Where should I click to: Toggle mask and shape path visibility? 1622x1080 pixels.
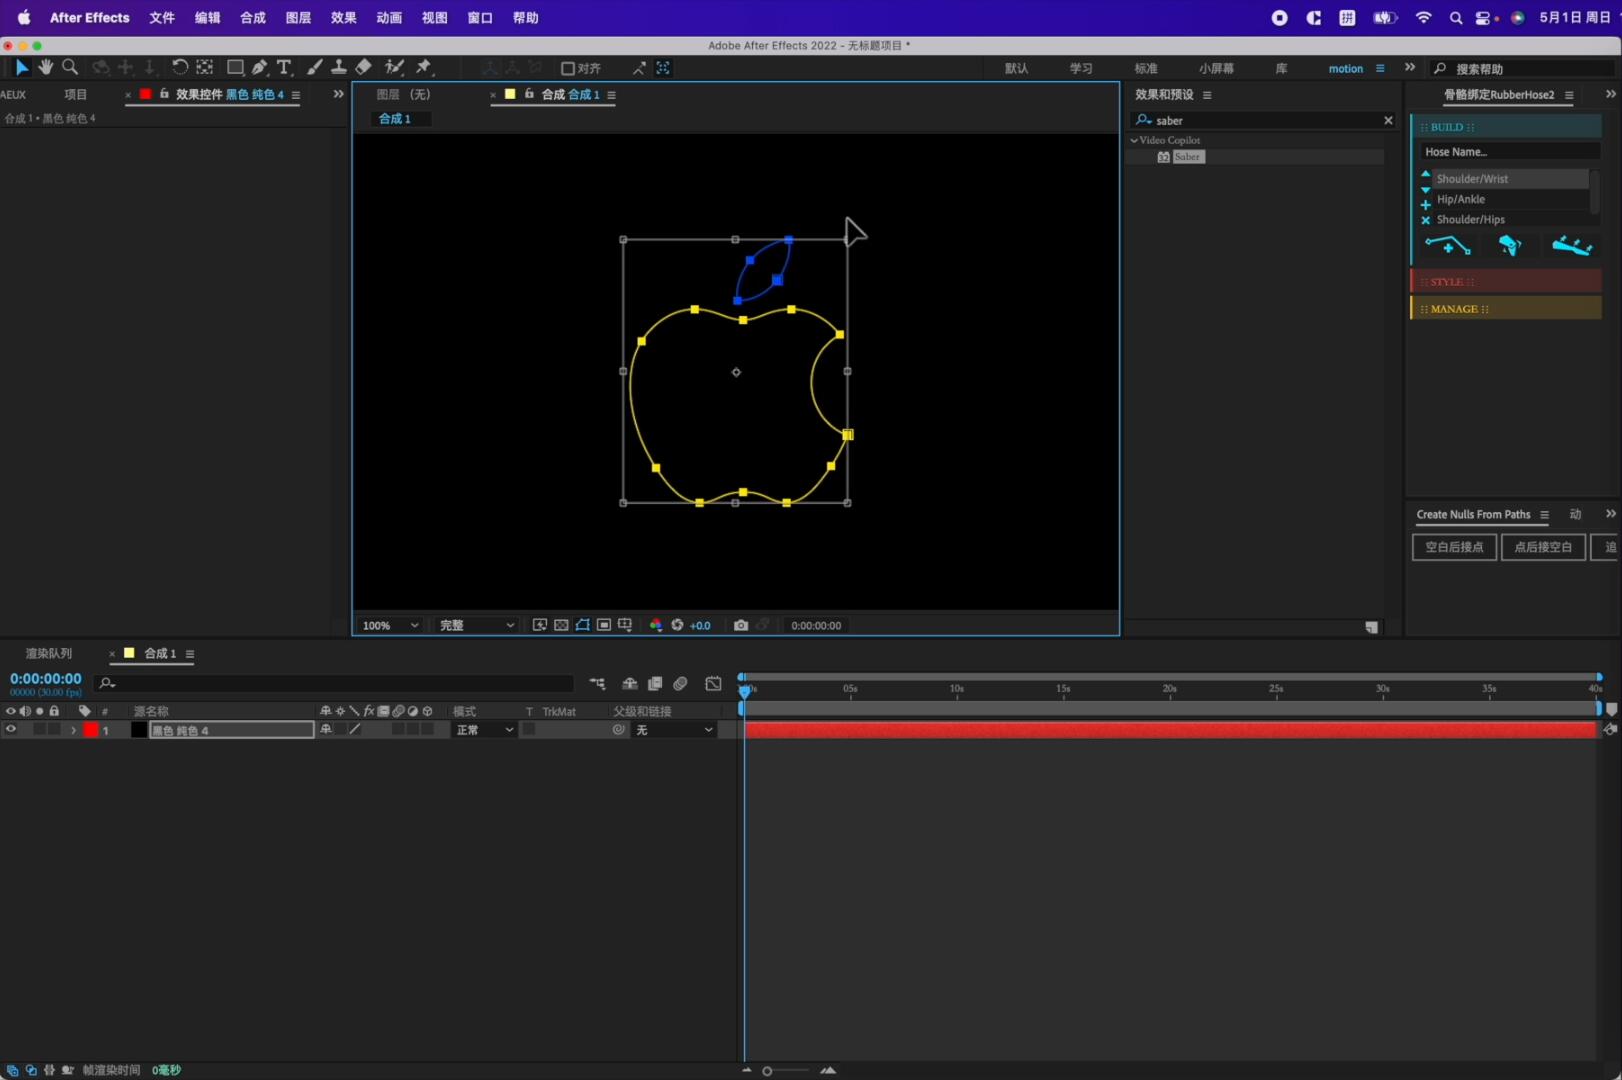coord(582,625)
